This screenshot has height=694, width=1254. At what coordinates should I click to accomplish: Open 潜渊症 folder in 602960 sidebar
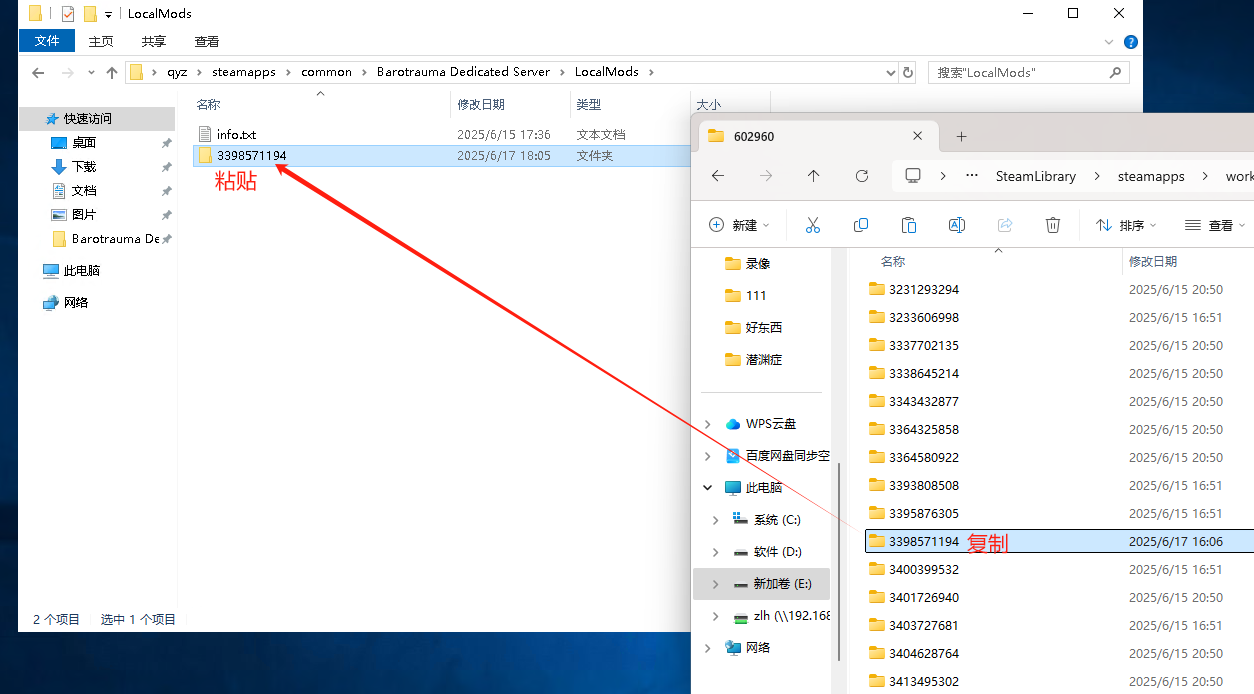(x=764, y=359)
